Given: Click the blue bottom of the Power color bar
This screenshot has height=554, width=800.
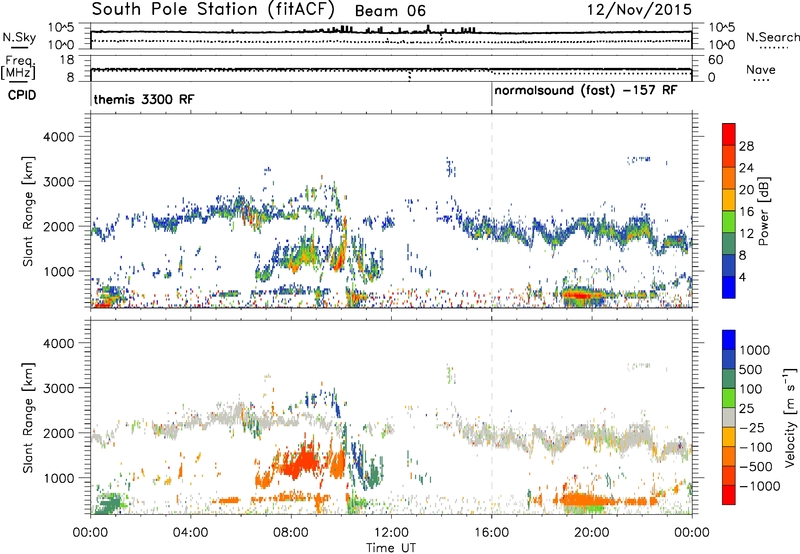Looking at the screenshot, I should coord(729,288).
